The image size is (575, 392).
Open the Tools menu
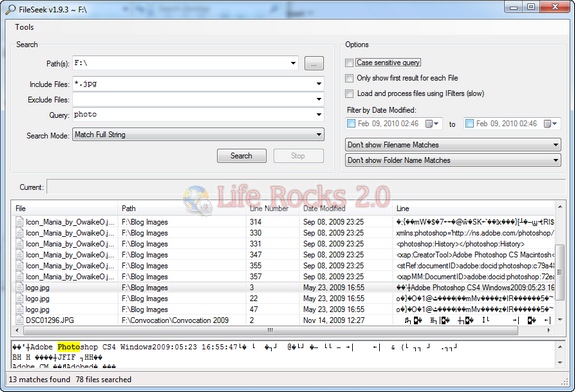point(24,27)
